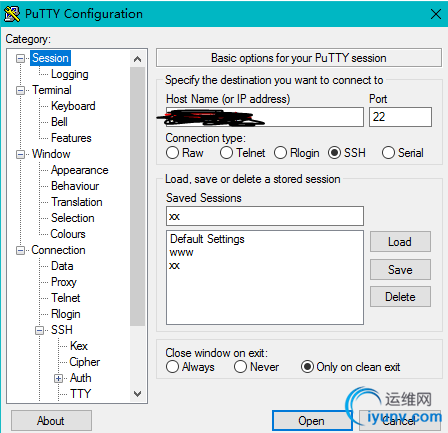Click the category tree scroll down arrow

coord(137,393)
